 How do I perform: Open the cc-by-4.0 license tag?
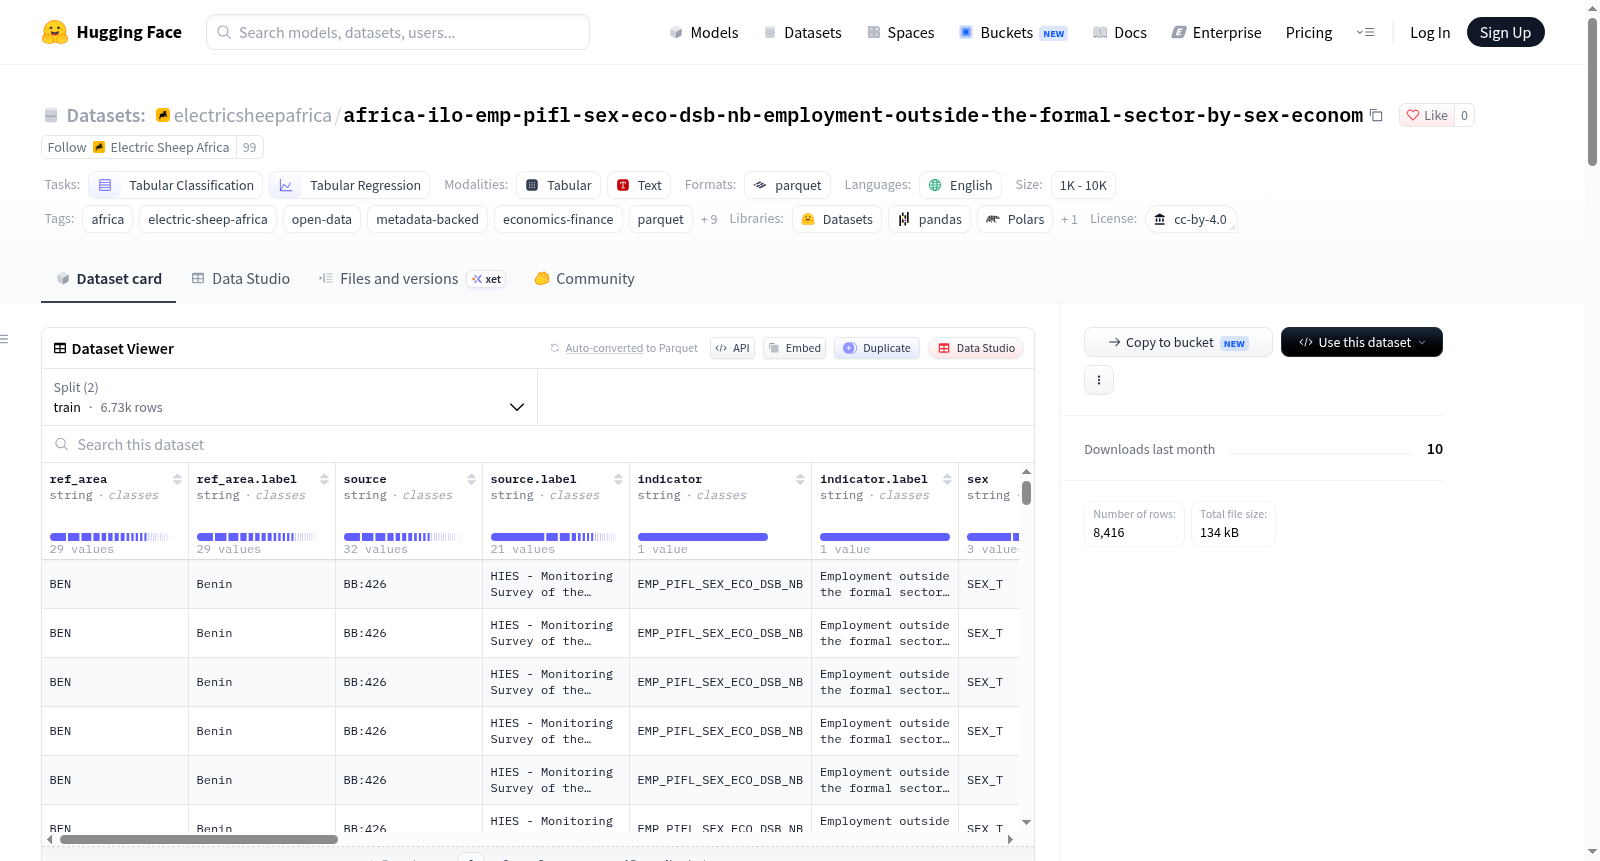pyautogui.click(x=1190, y=219)
